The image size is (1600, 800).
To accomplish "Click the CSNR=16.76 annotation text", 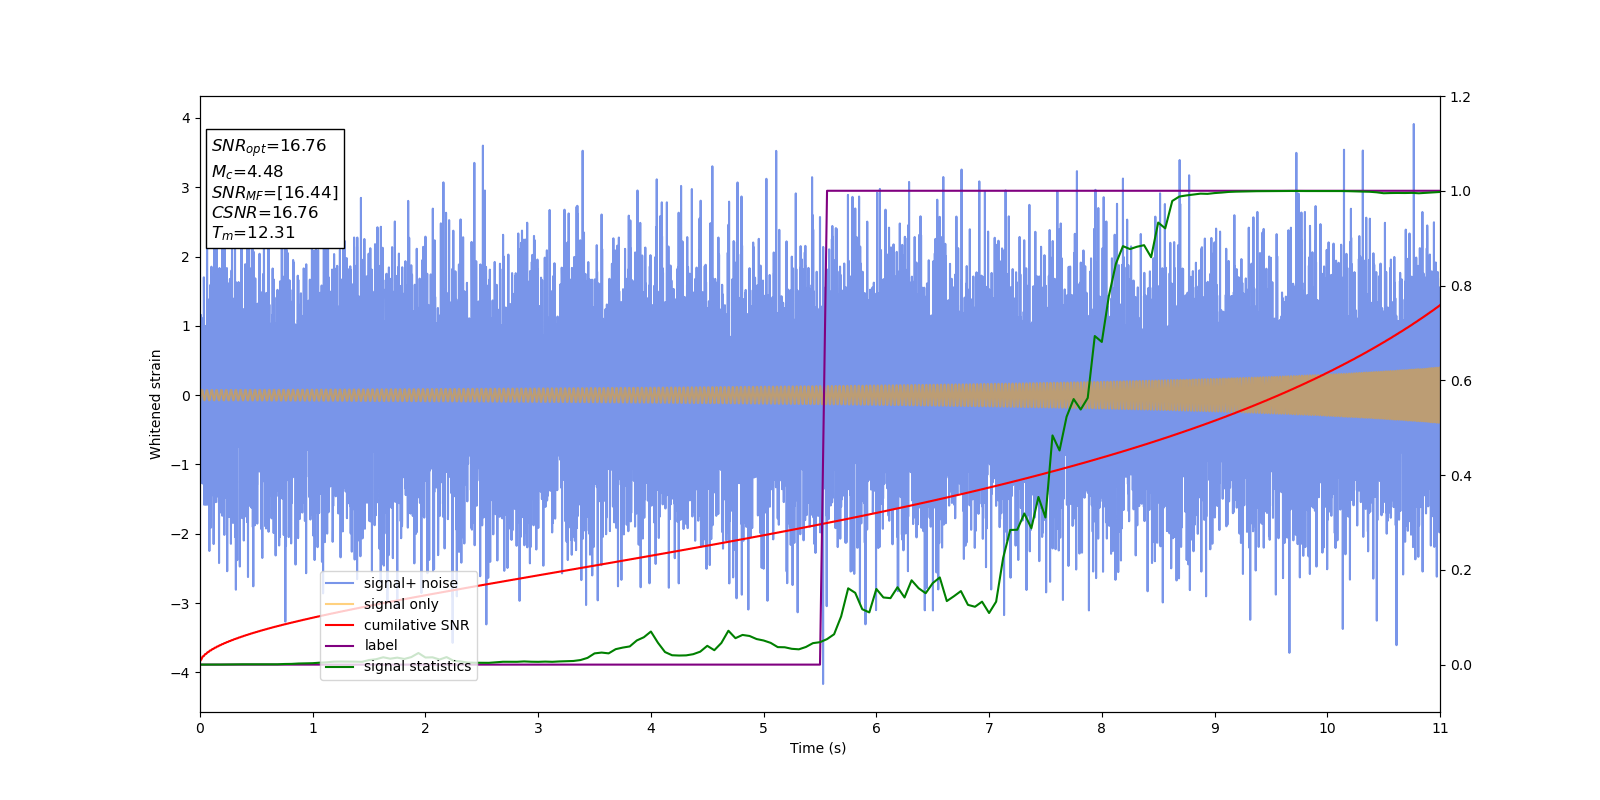I will [265, 213].
